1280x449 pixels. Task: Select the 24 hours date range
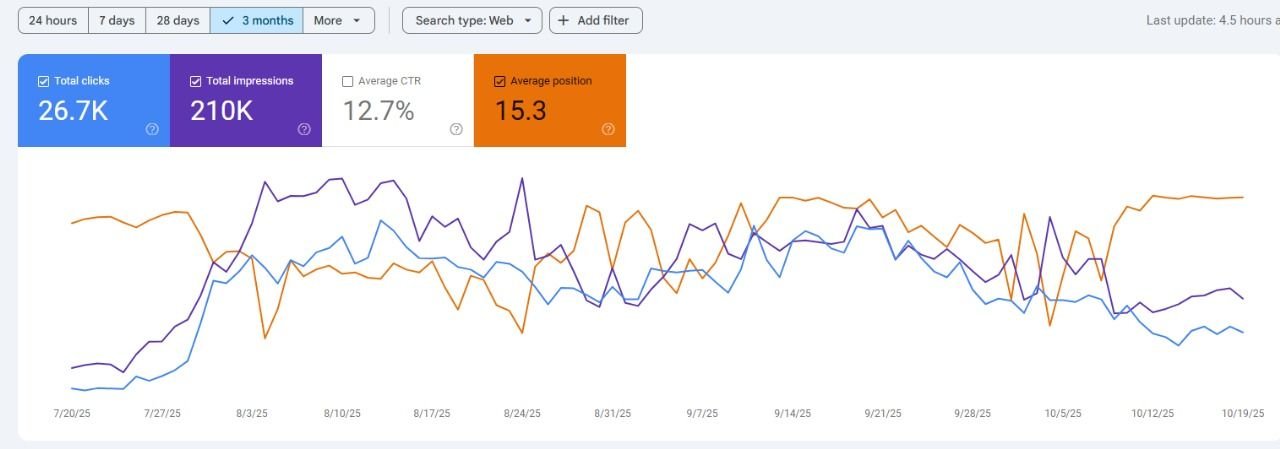pyautogui.click(x=53, y=20)
